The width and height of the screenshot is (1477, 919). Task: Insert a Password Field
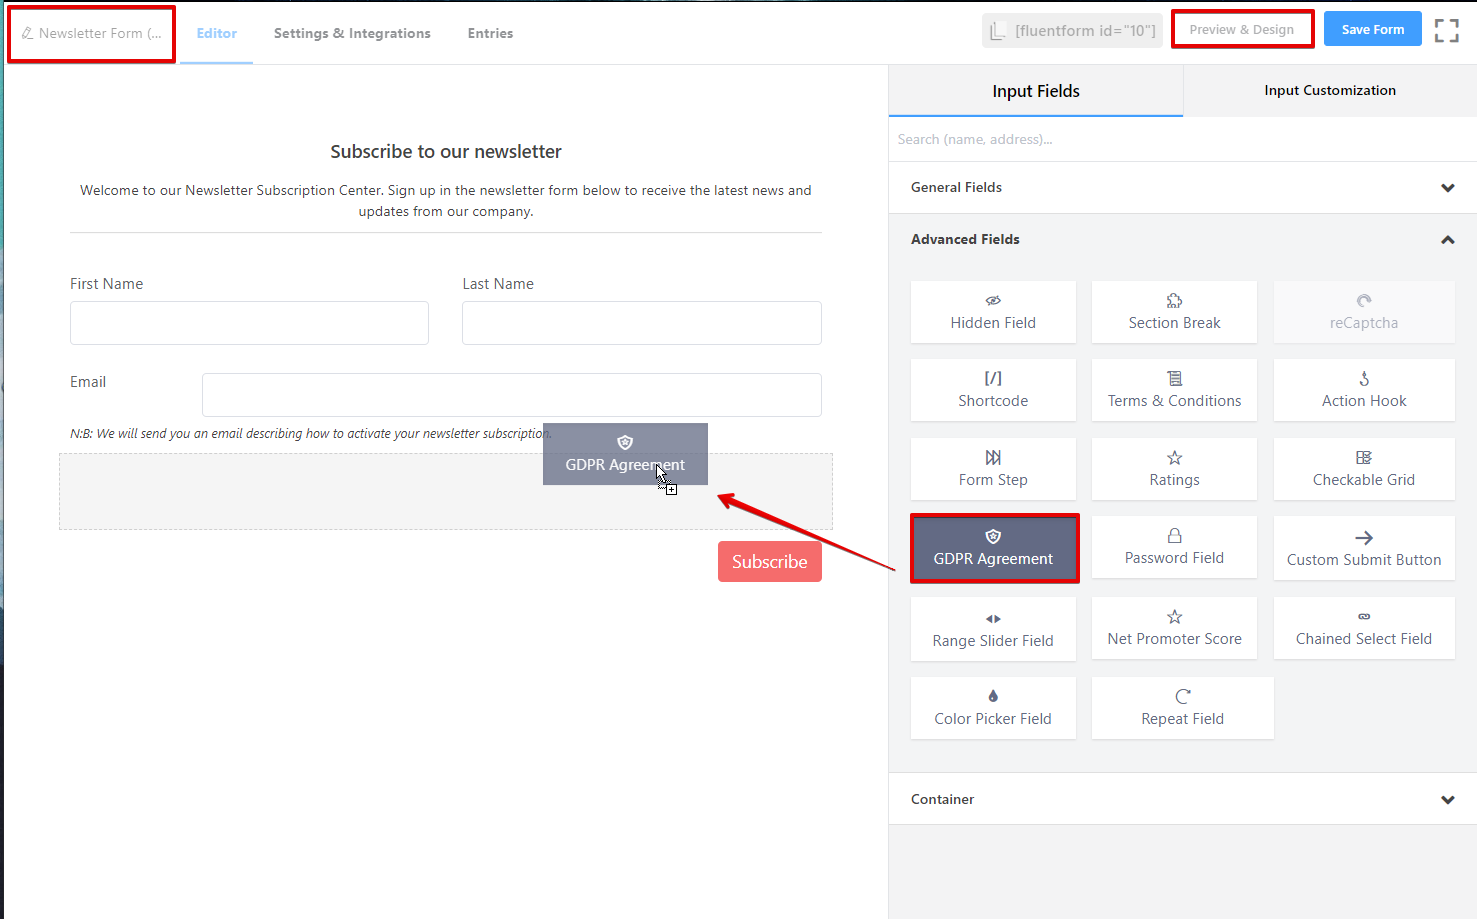(x=1174, y=547)
